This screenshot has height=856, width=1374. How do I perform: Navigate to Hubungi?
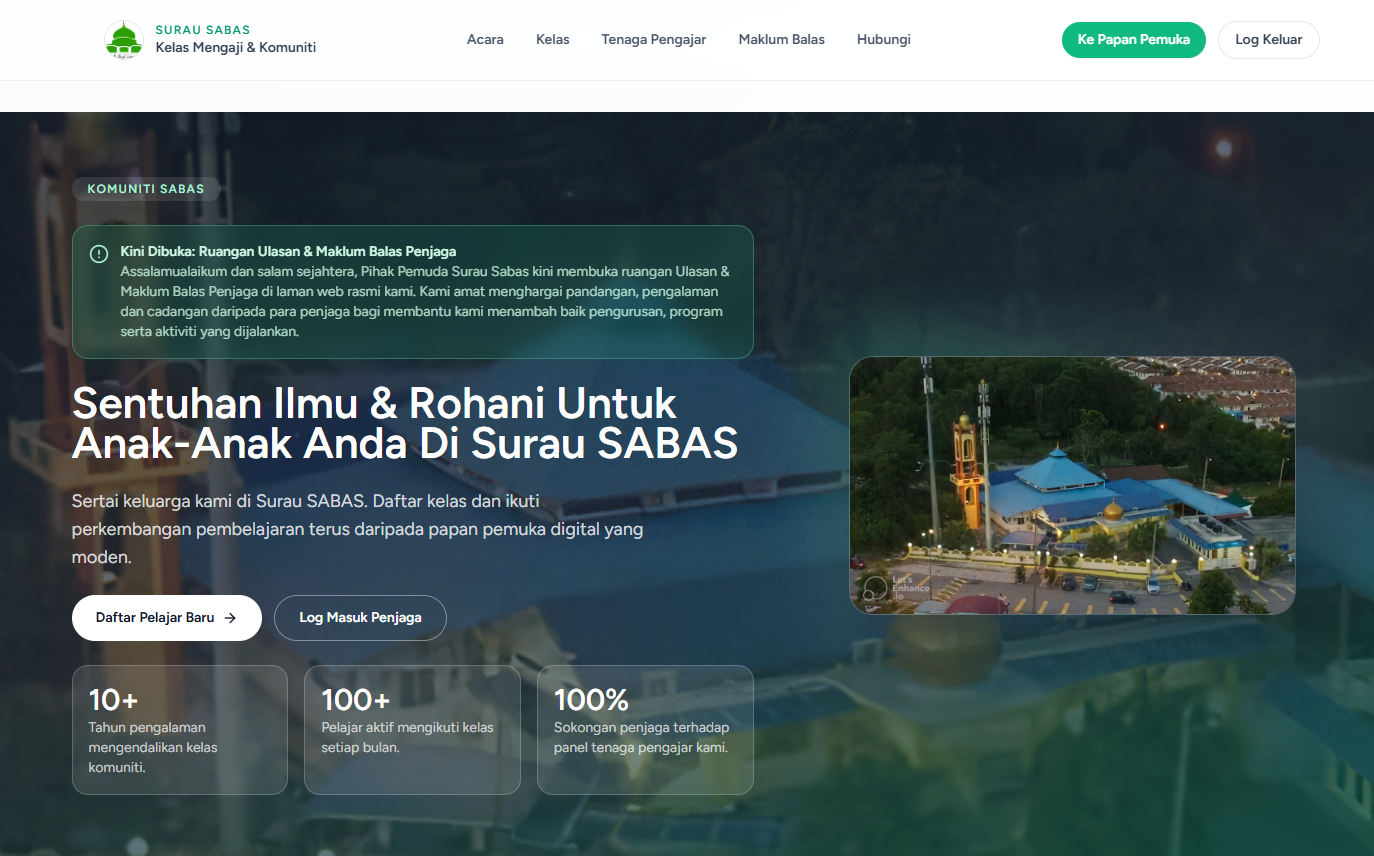point(883,40)
